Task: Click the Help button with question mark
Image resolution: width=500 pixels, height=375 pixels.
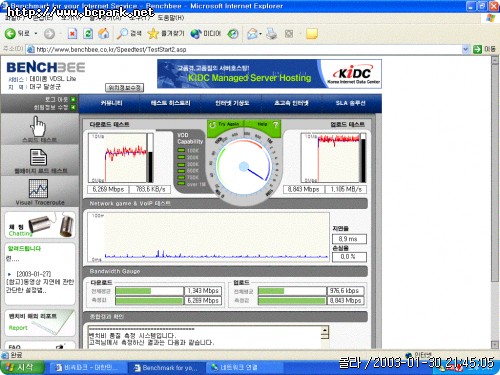Action: click(264, 125)
